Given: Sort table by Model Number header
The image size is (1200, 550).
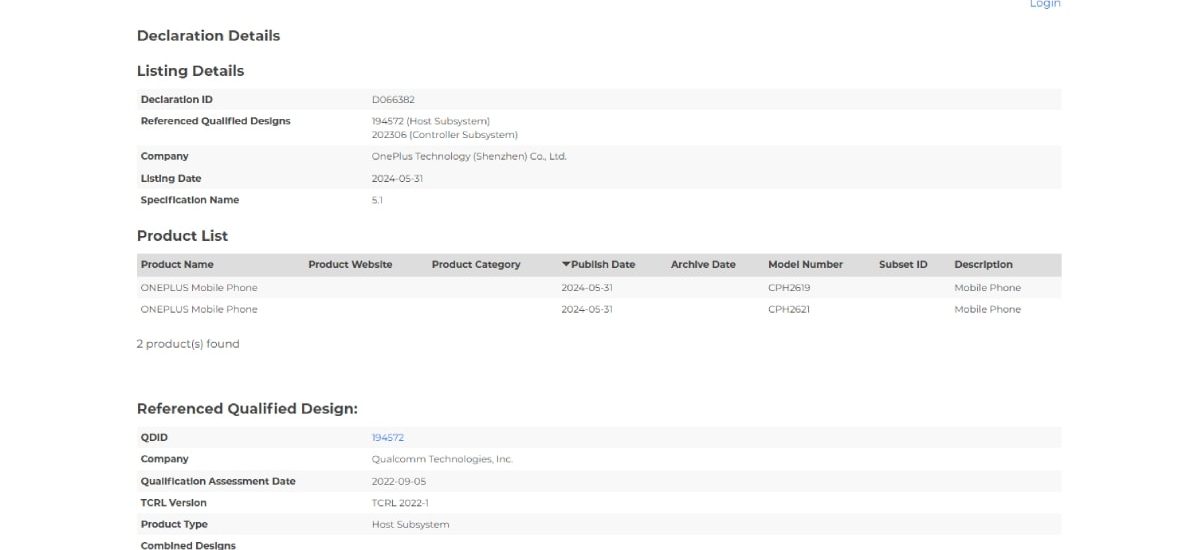Looking at the screenshot, I should (805, 265).
